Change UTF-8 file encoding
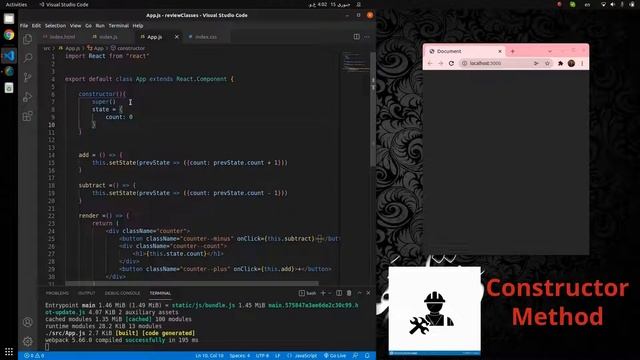 pyautogui.click(x=262, y=356)
